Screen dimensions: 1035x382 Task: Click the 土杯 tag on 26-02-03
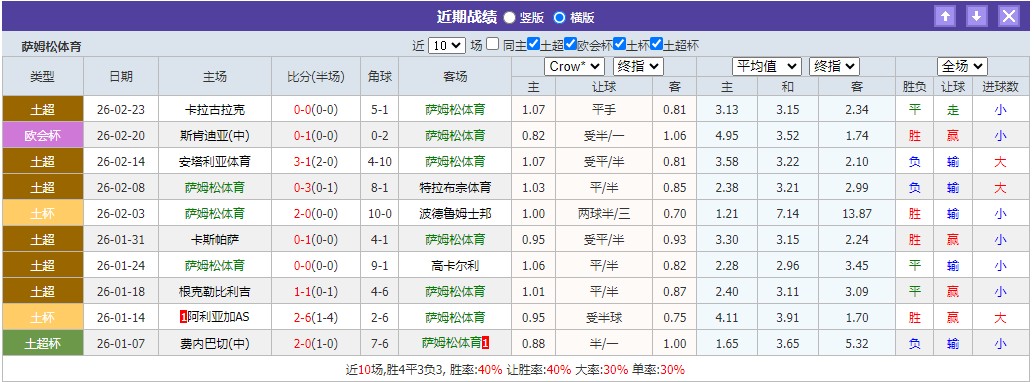(x=43, y=214)
